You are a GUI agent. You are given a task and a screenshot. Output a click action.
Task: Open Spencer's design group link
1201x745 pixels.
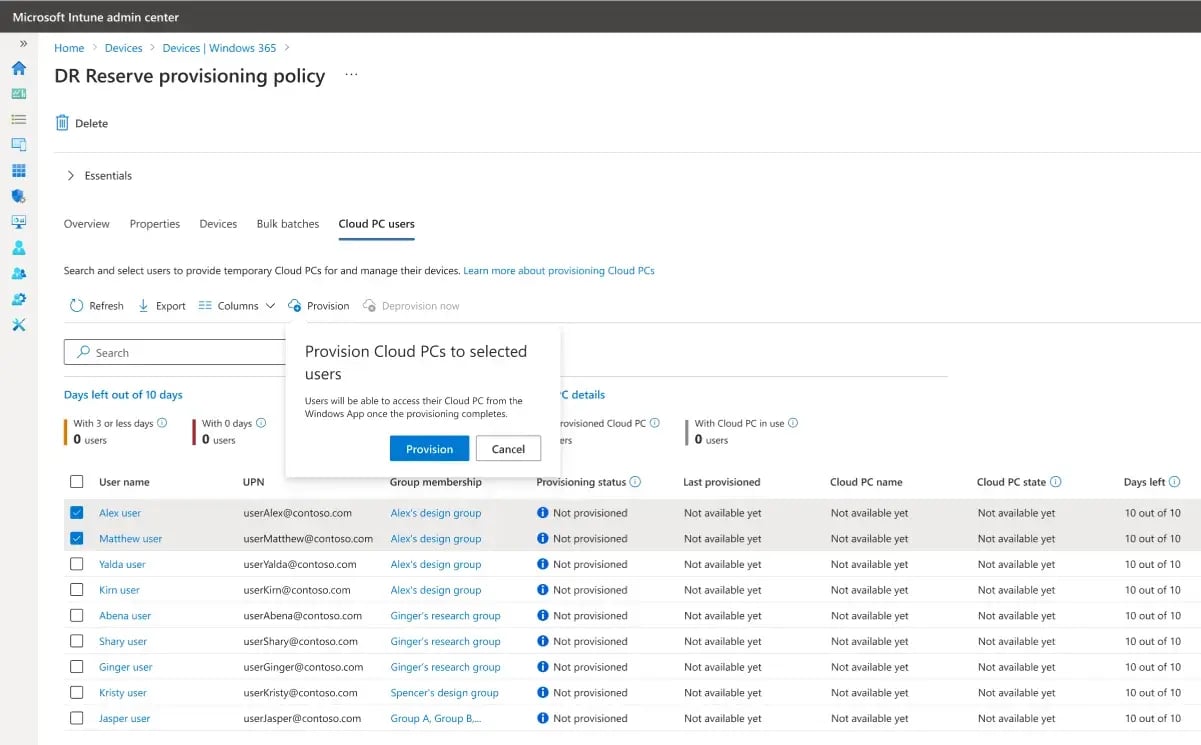444,692
